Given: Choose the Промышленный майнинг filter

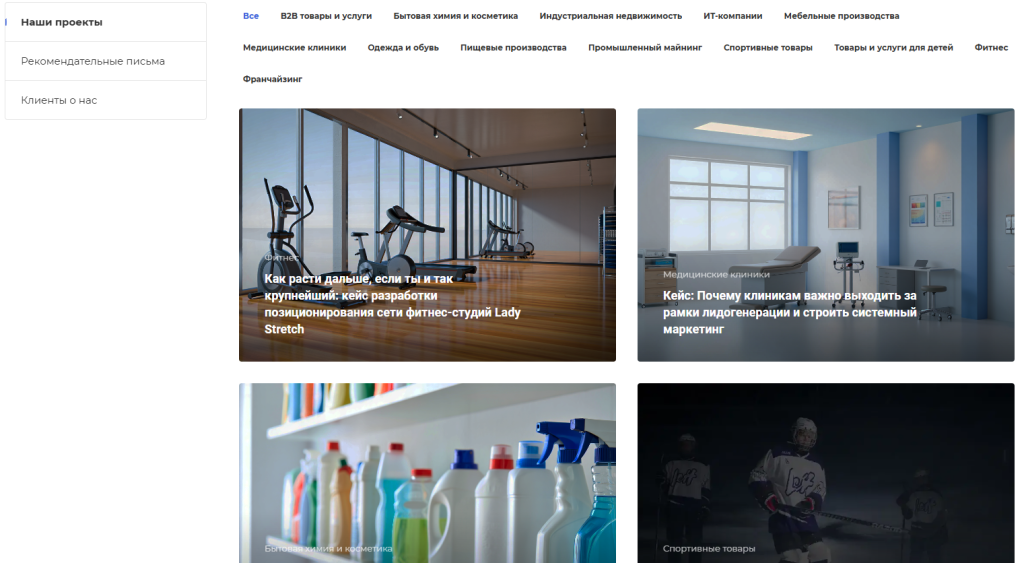Looking at the screenshot, I should [x=645, y=48].
